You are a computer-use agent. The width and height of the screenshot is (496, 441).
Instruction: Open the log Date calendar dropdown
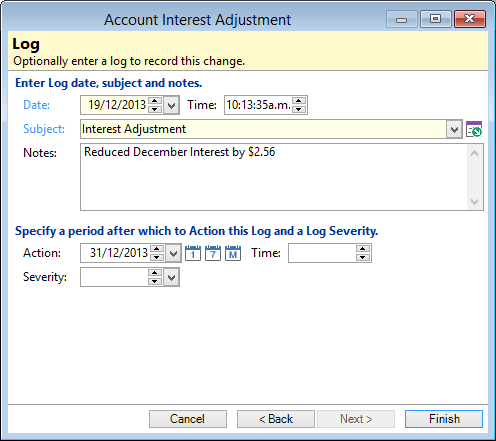(171, 105)
